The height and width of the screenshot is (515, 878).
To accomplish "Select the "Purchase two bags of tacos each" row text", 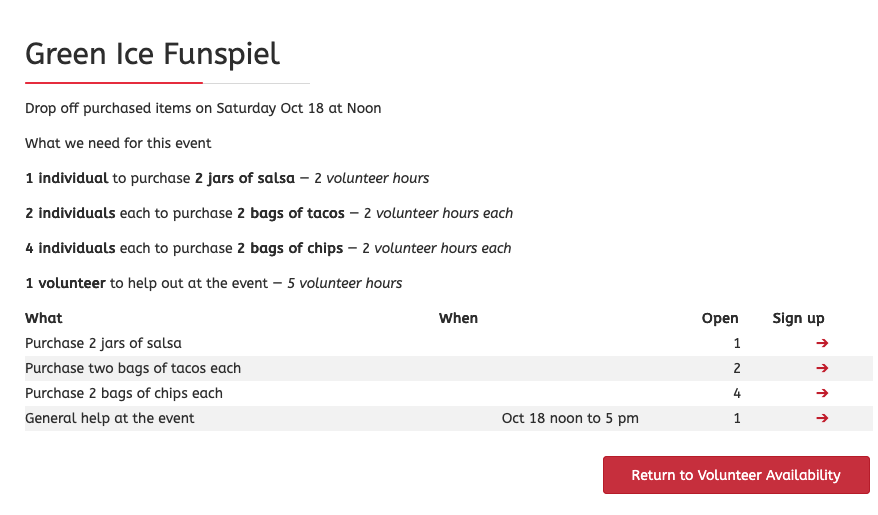I will coord(133,368).
